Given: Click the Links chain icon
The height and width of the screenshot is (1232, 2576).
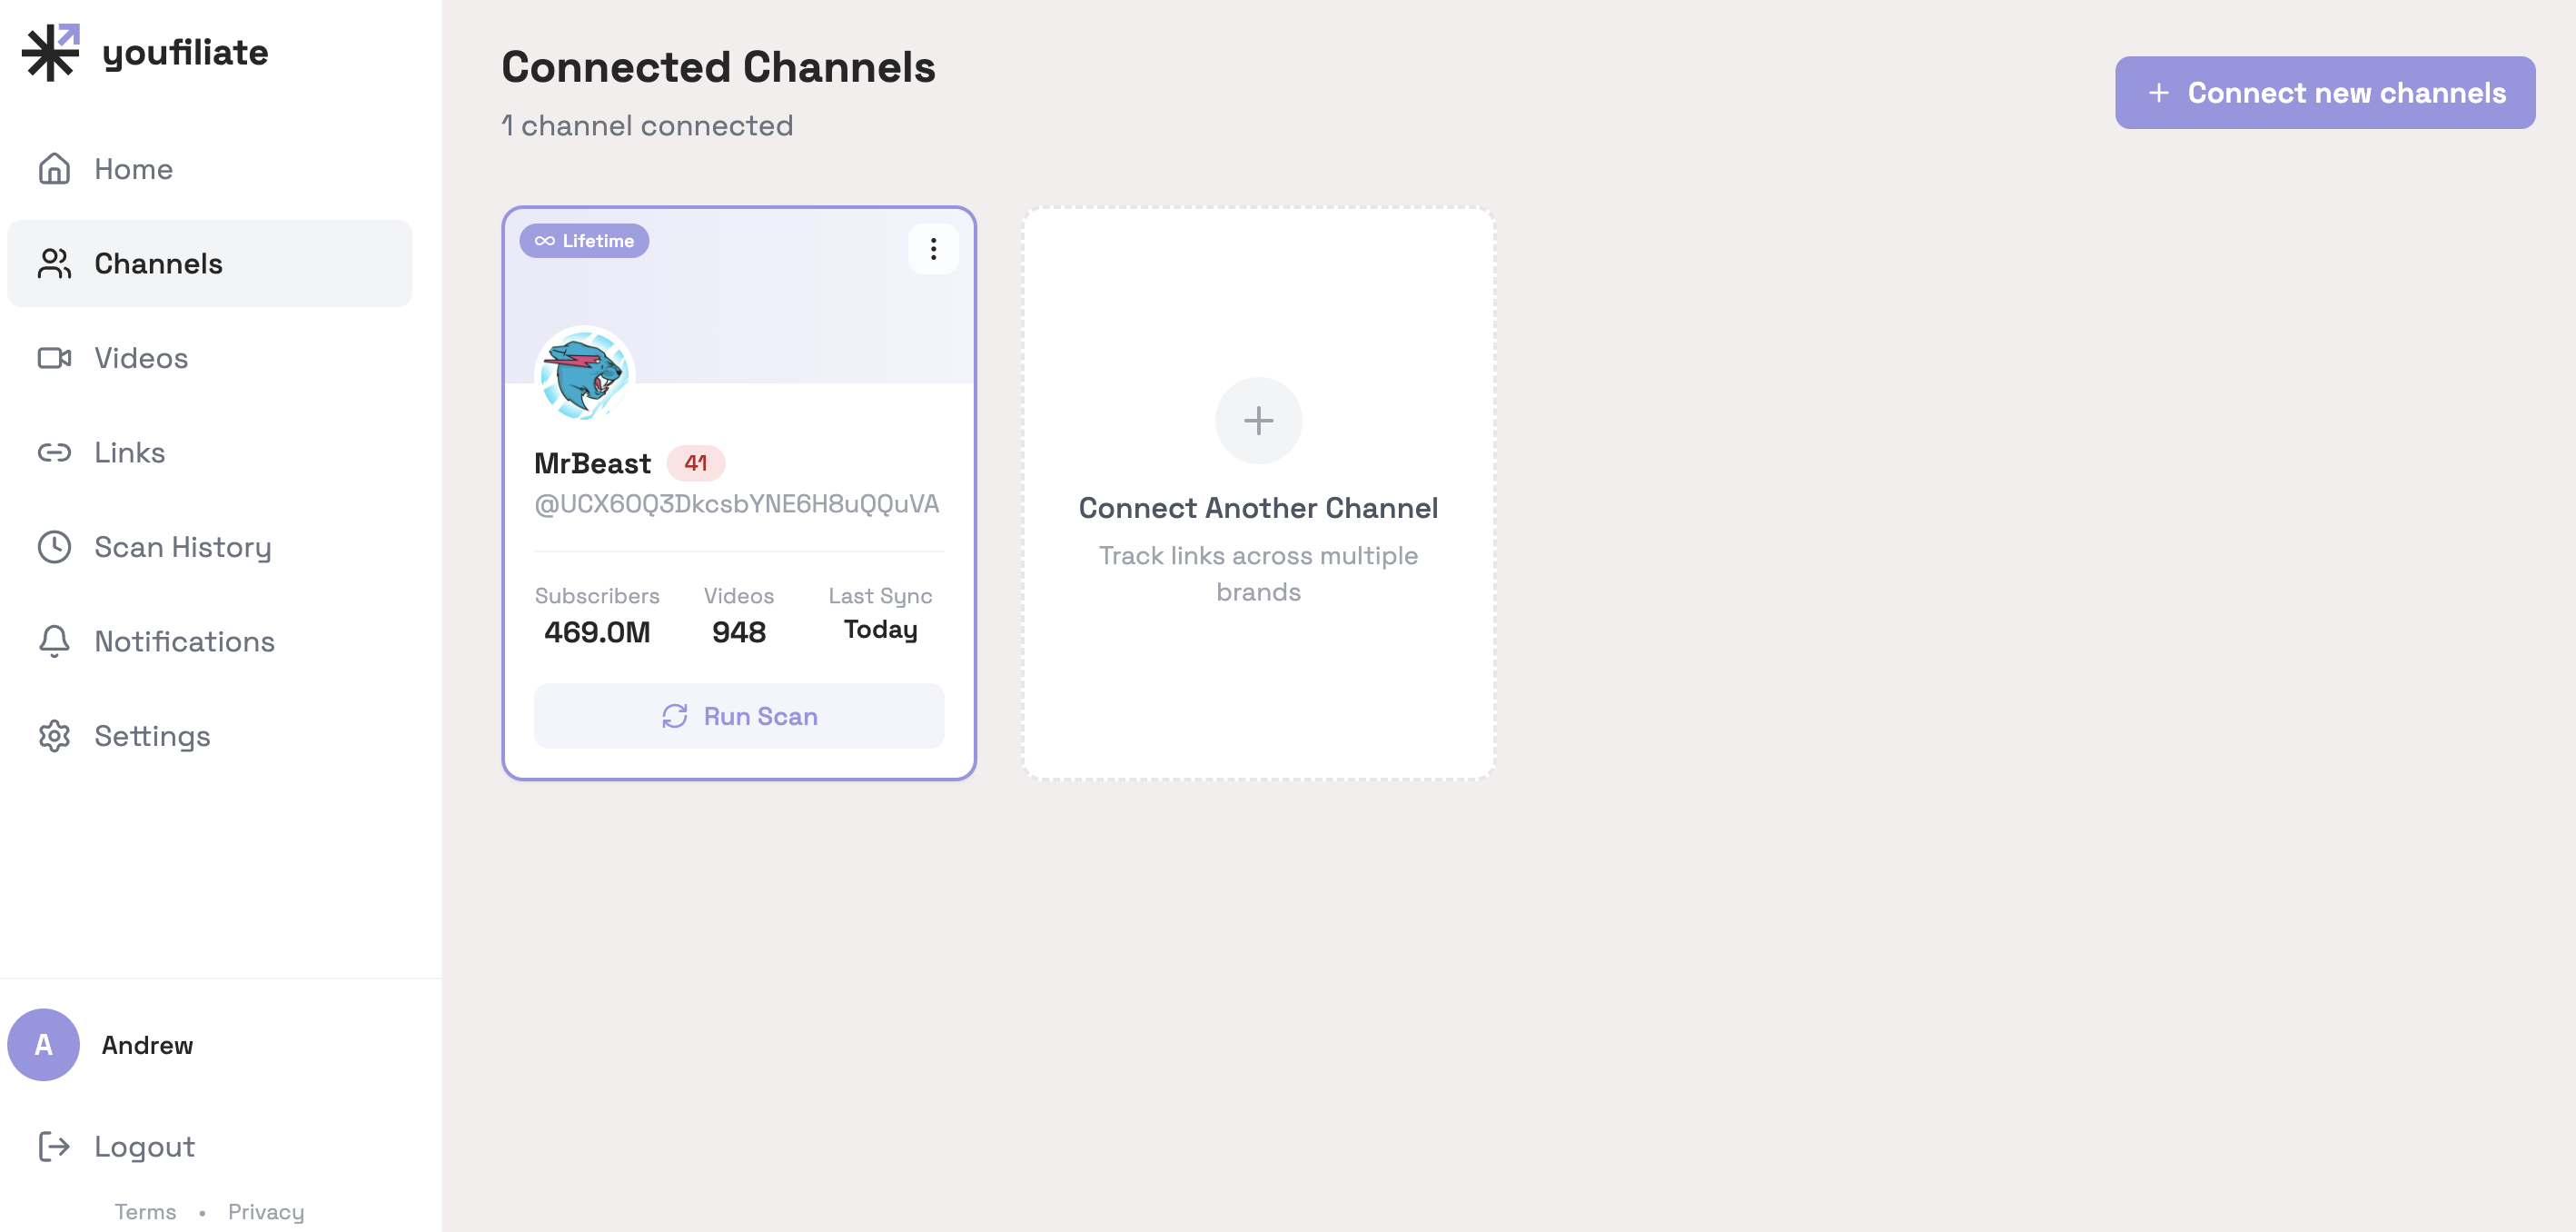Looking at the screenshot, I should coord(54,452).
